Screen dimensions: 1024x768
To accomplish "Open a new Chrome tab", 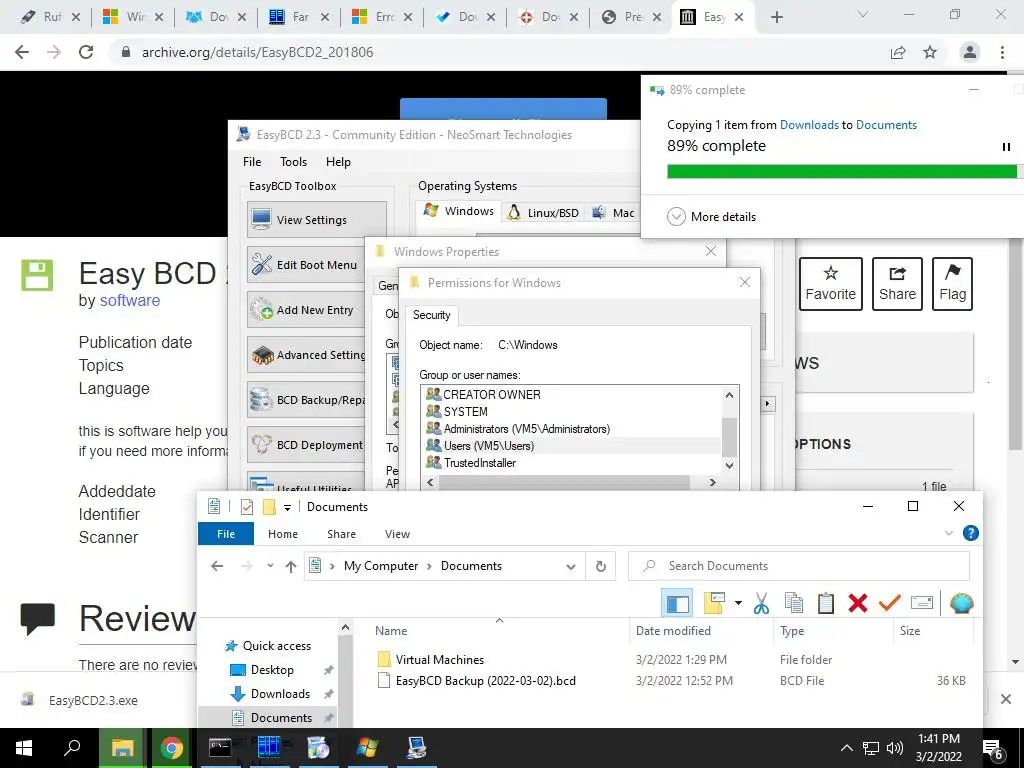I will (x=776, y=17).
